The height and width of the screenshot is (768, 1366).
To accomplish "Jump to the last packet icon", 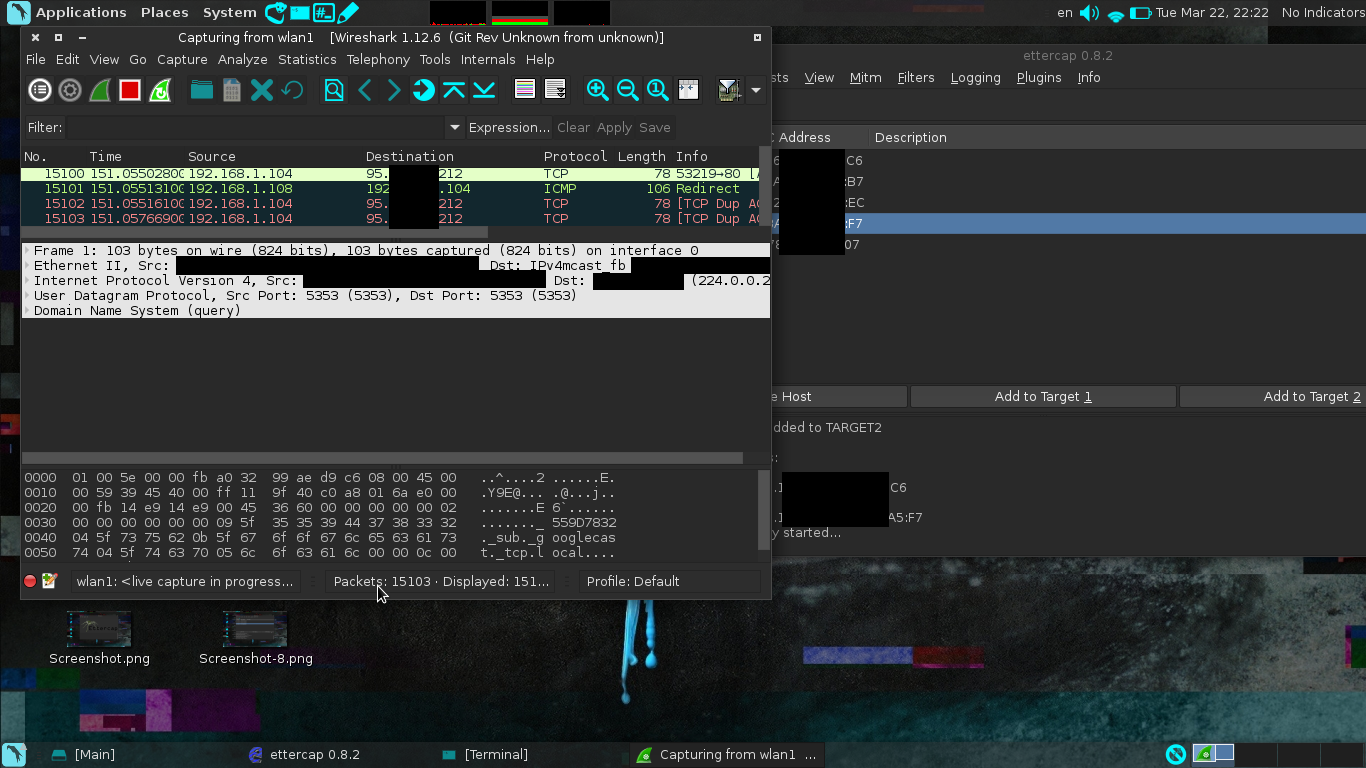I will point(484,91).
